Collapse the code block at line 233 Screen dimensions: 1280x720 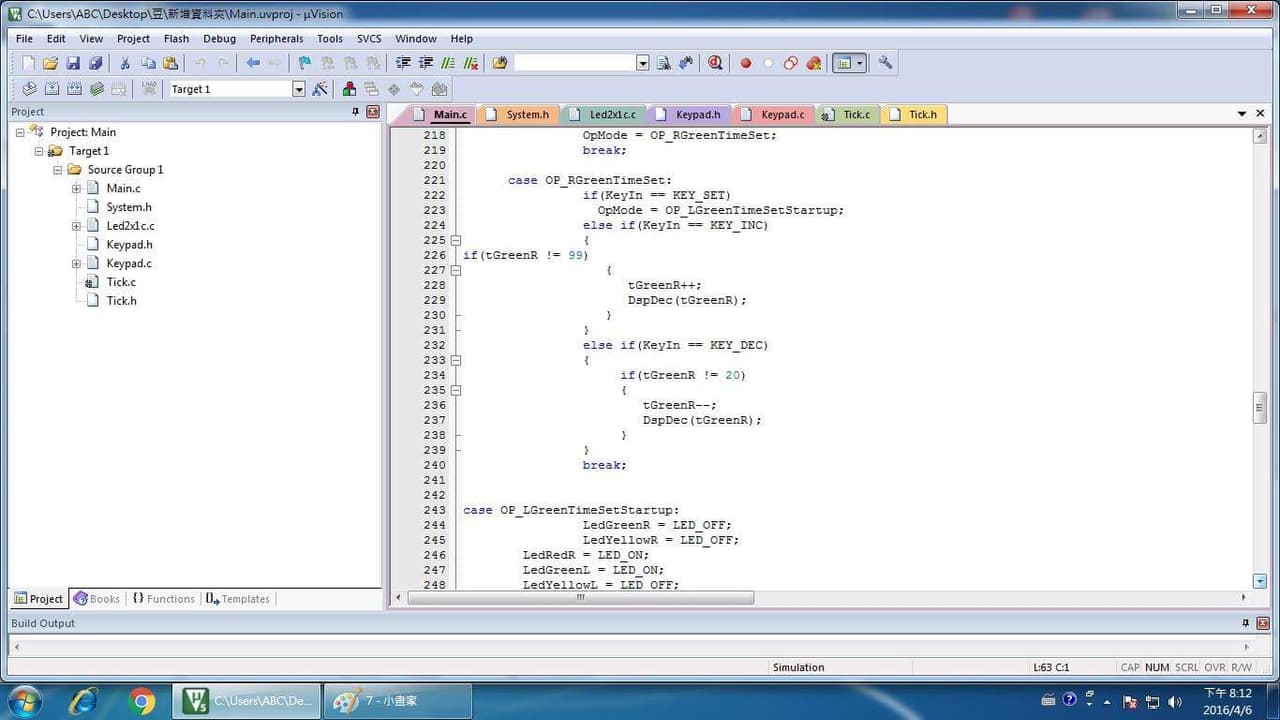pos(456,360)
